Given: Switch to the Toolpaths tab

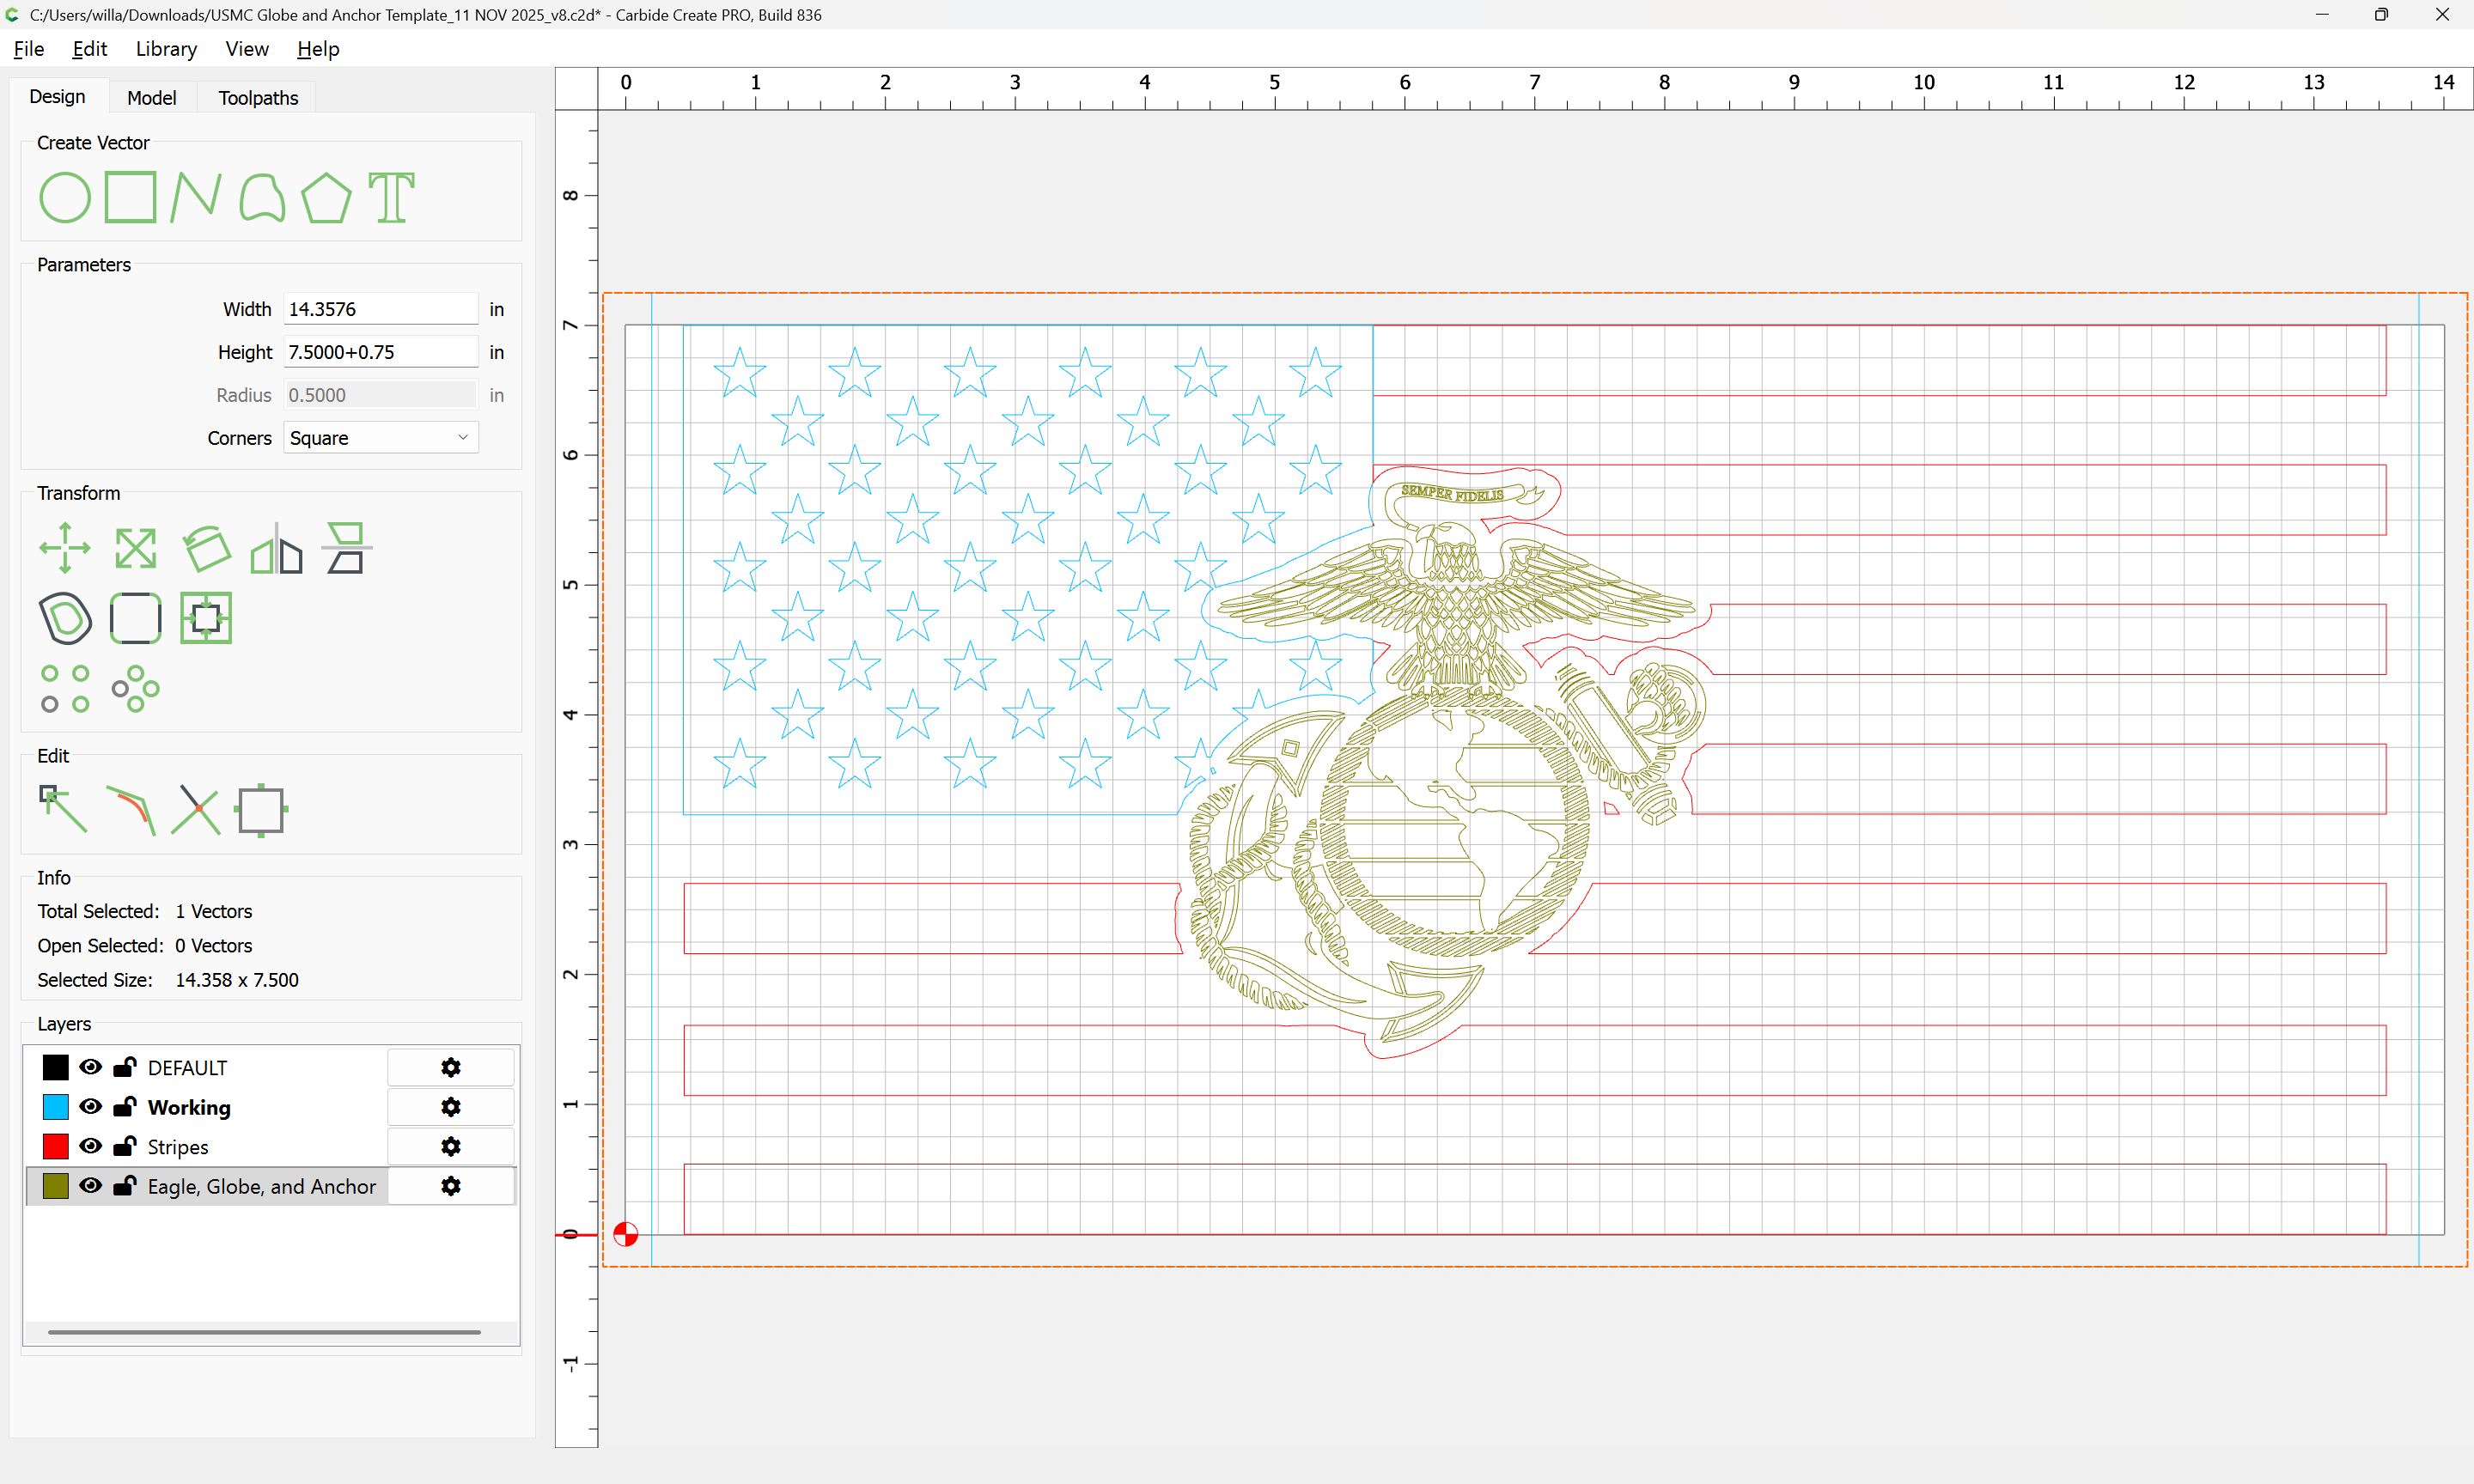Looking at the screenshot, I should pos(258,98).
